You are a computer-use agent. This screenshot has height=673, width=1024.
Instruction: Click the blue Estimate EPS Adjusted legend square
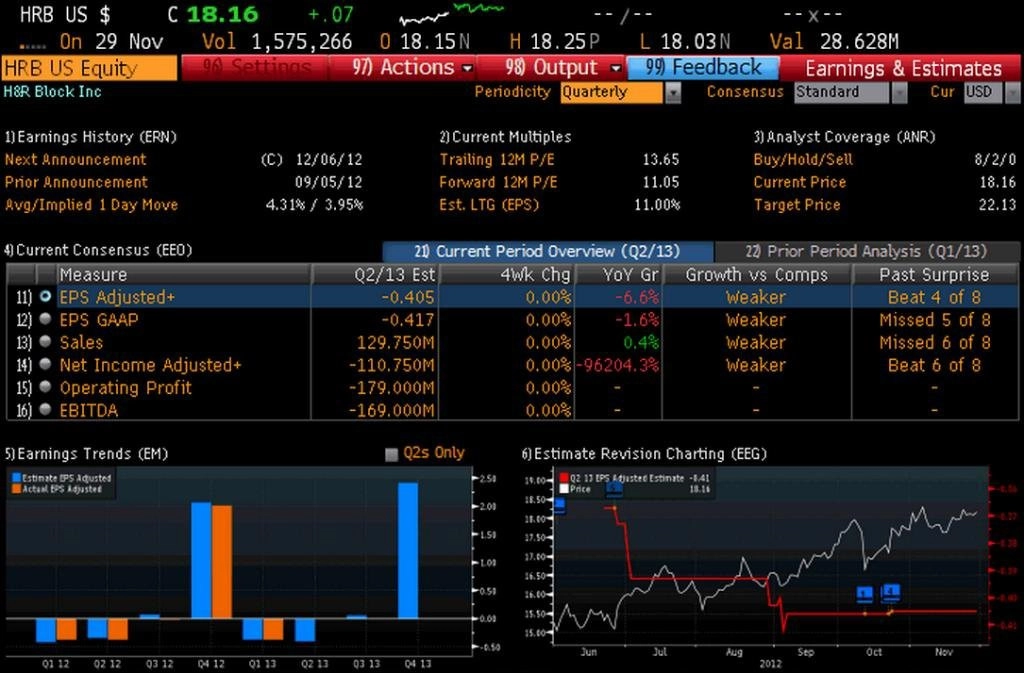(16, 478)
